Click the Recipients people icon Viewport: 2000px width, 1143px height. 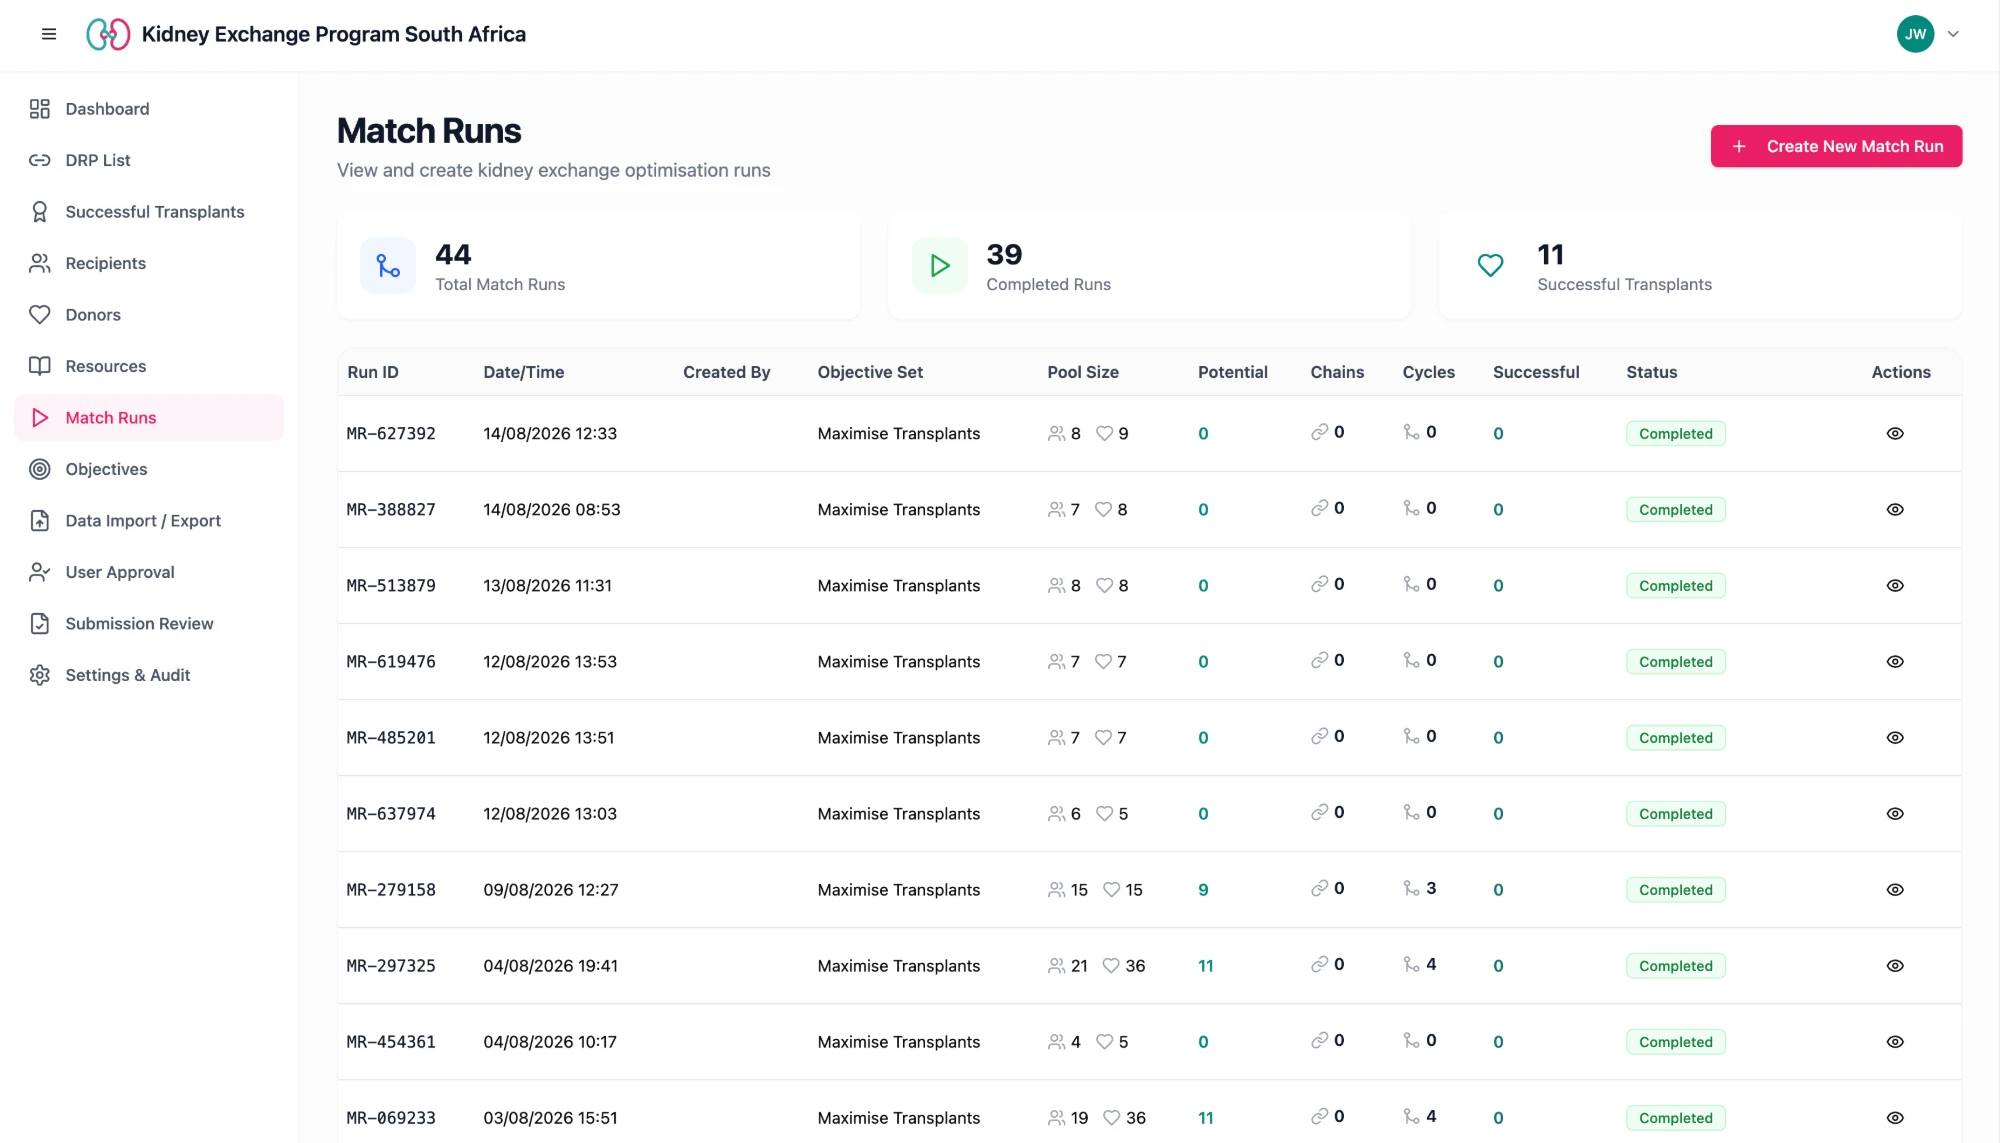click(x=40, y=263)
